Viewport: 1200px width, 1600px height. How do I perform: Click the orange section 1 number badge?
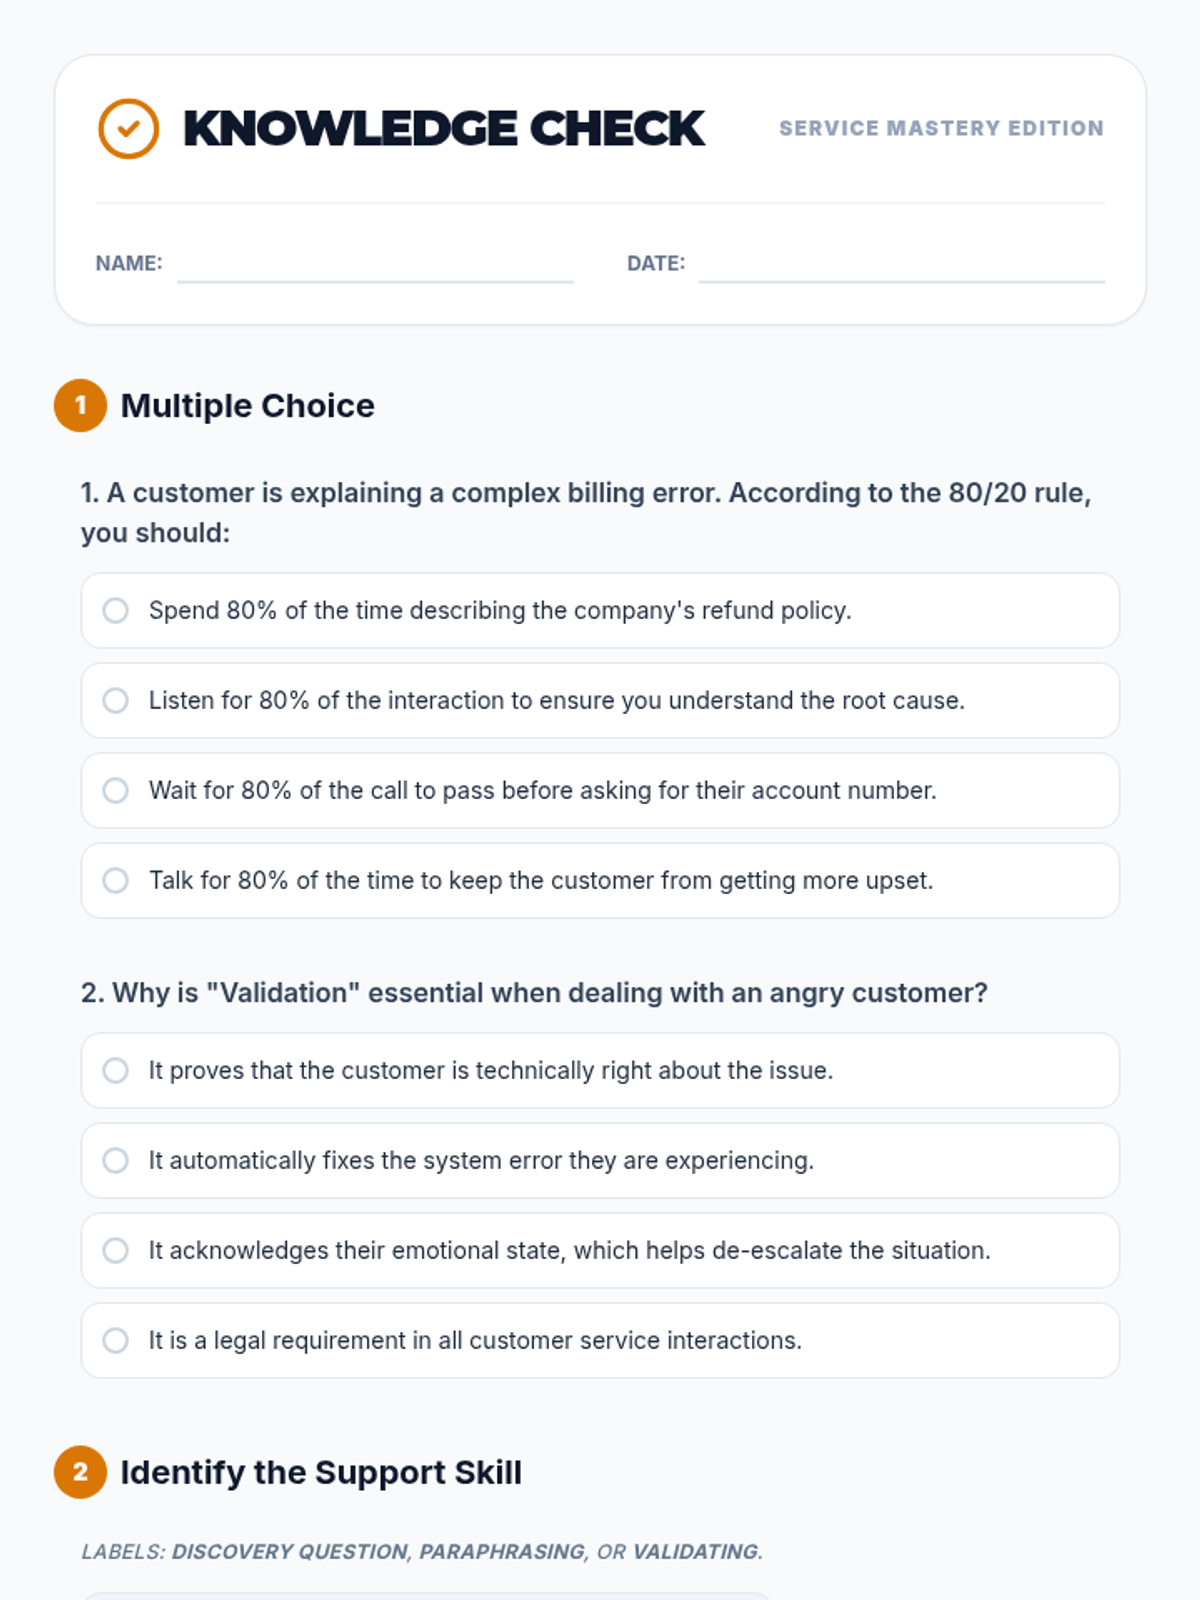click(80, 406)
